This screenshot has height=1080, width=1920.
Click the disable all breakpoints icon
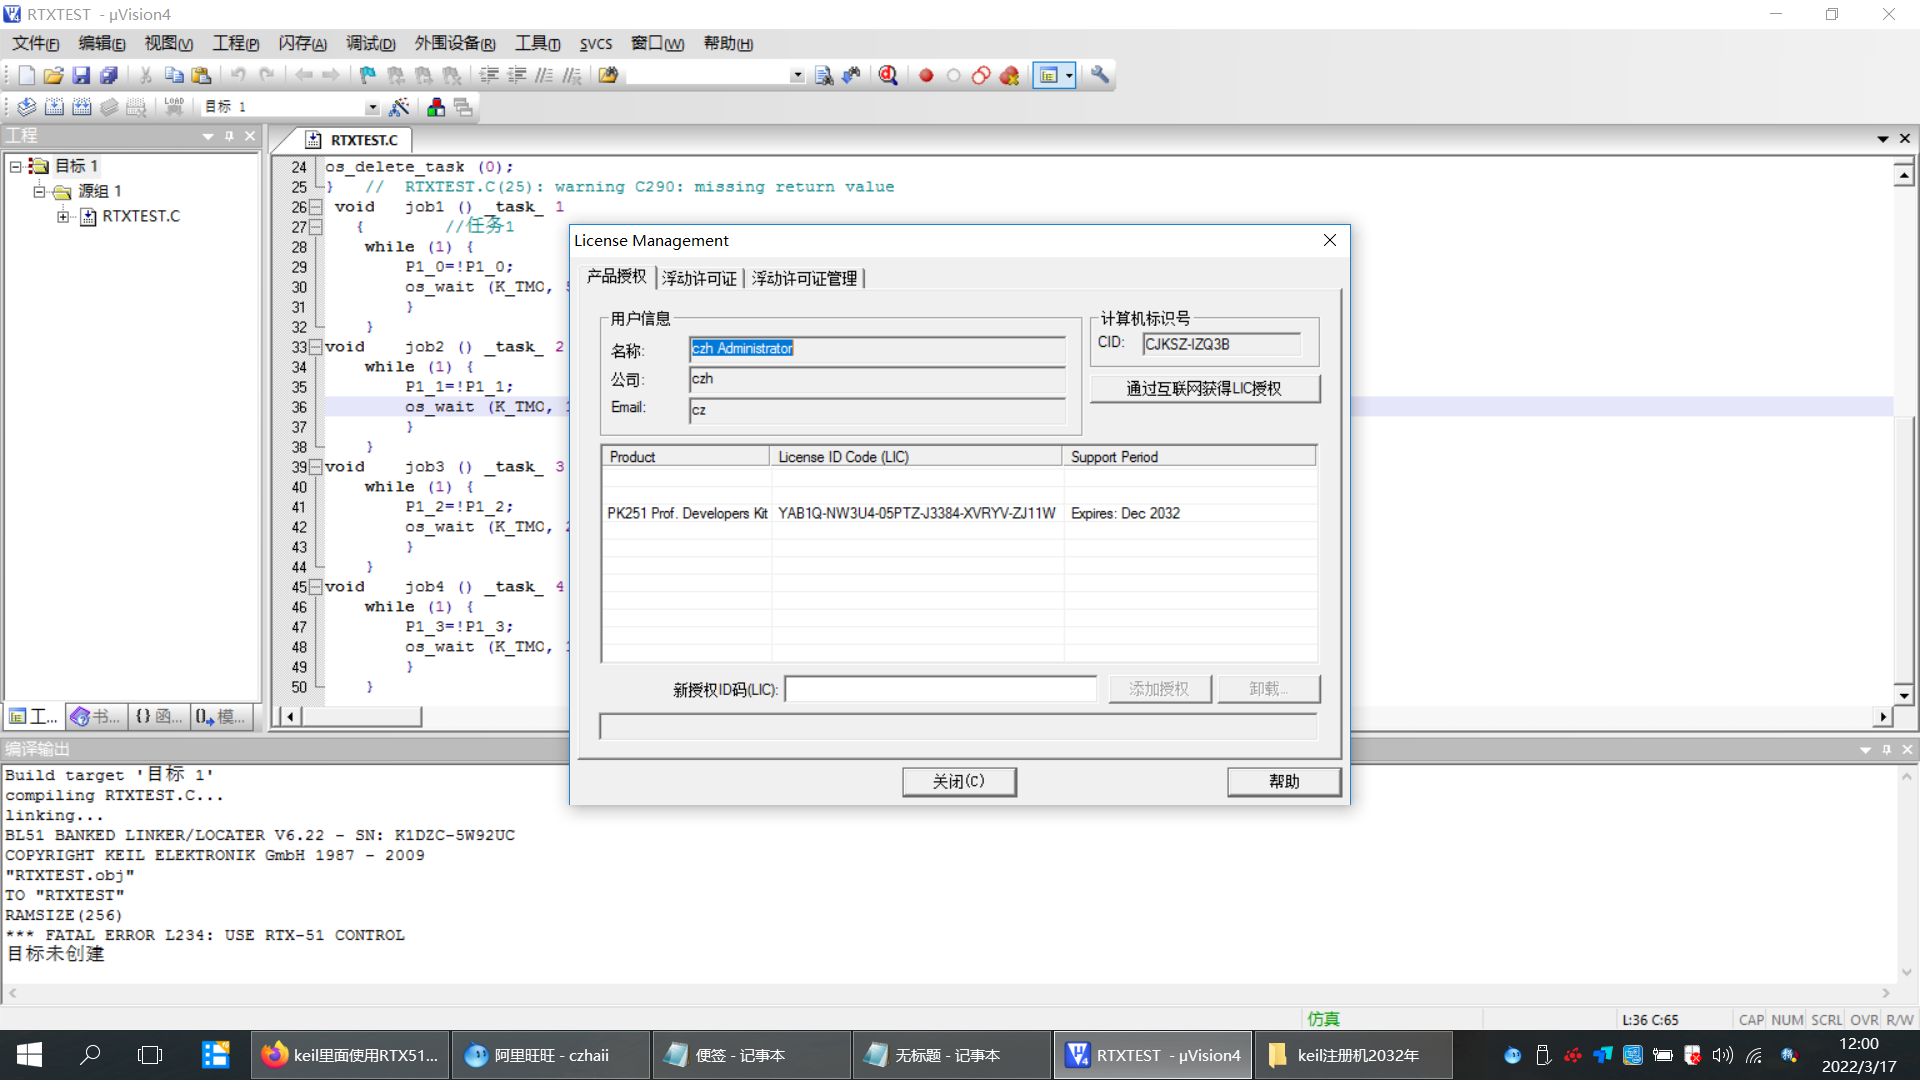[981, 75]
